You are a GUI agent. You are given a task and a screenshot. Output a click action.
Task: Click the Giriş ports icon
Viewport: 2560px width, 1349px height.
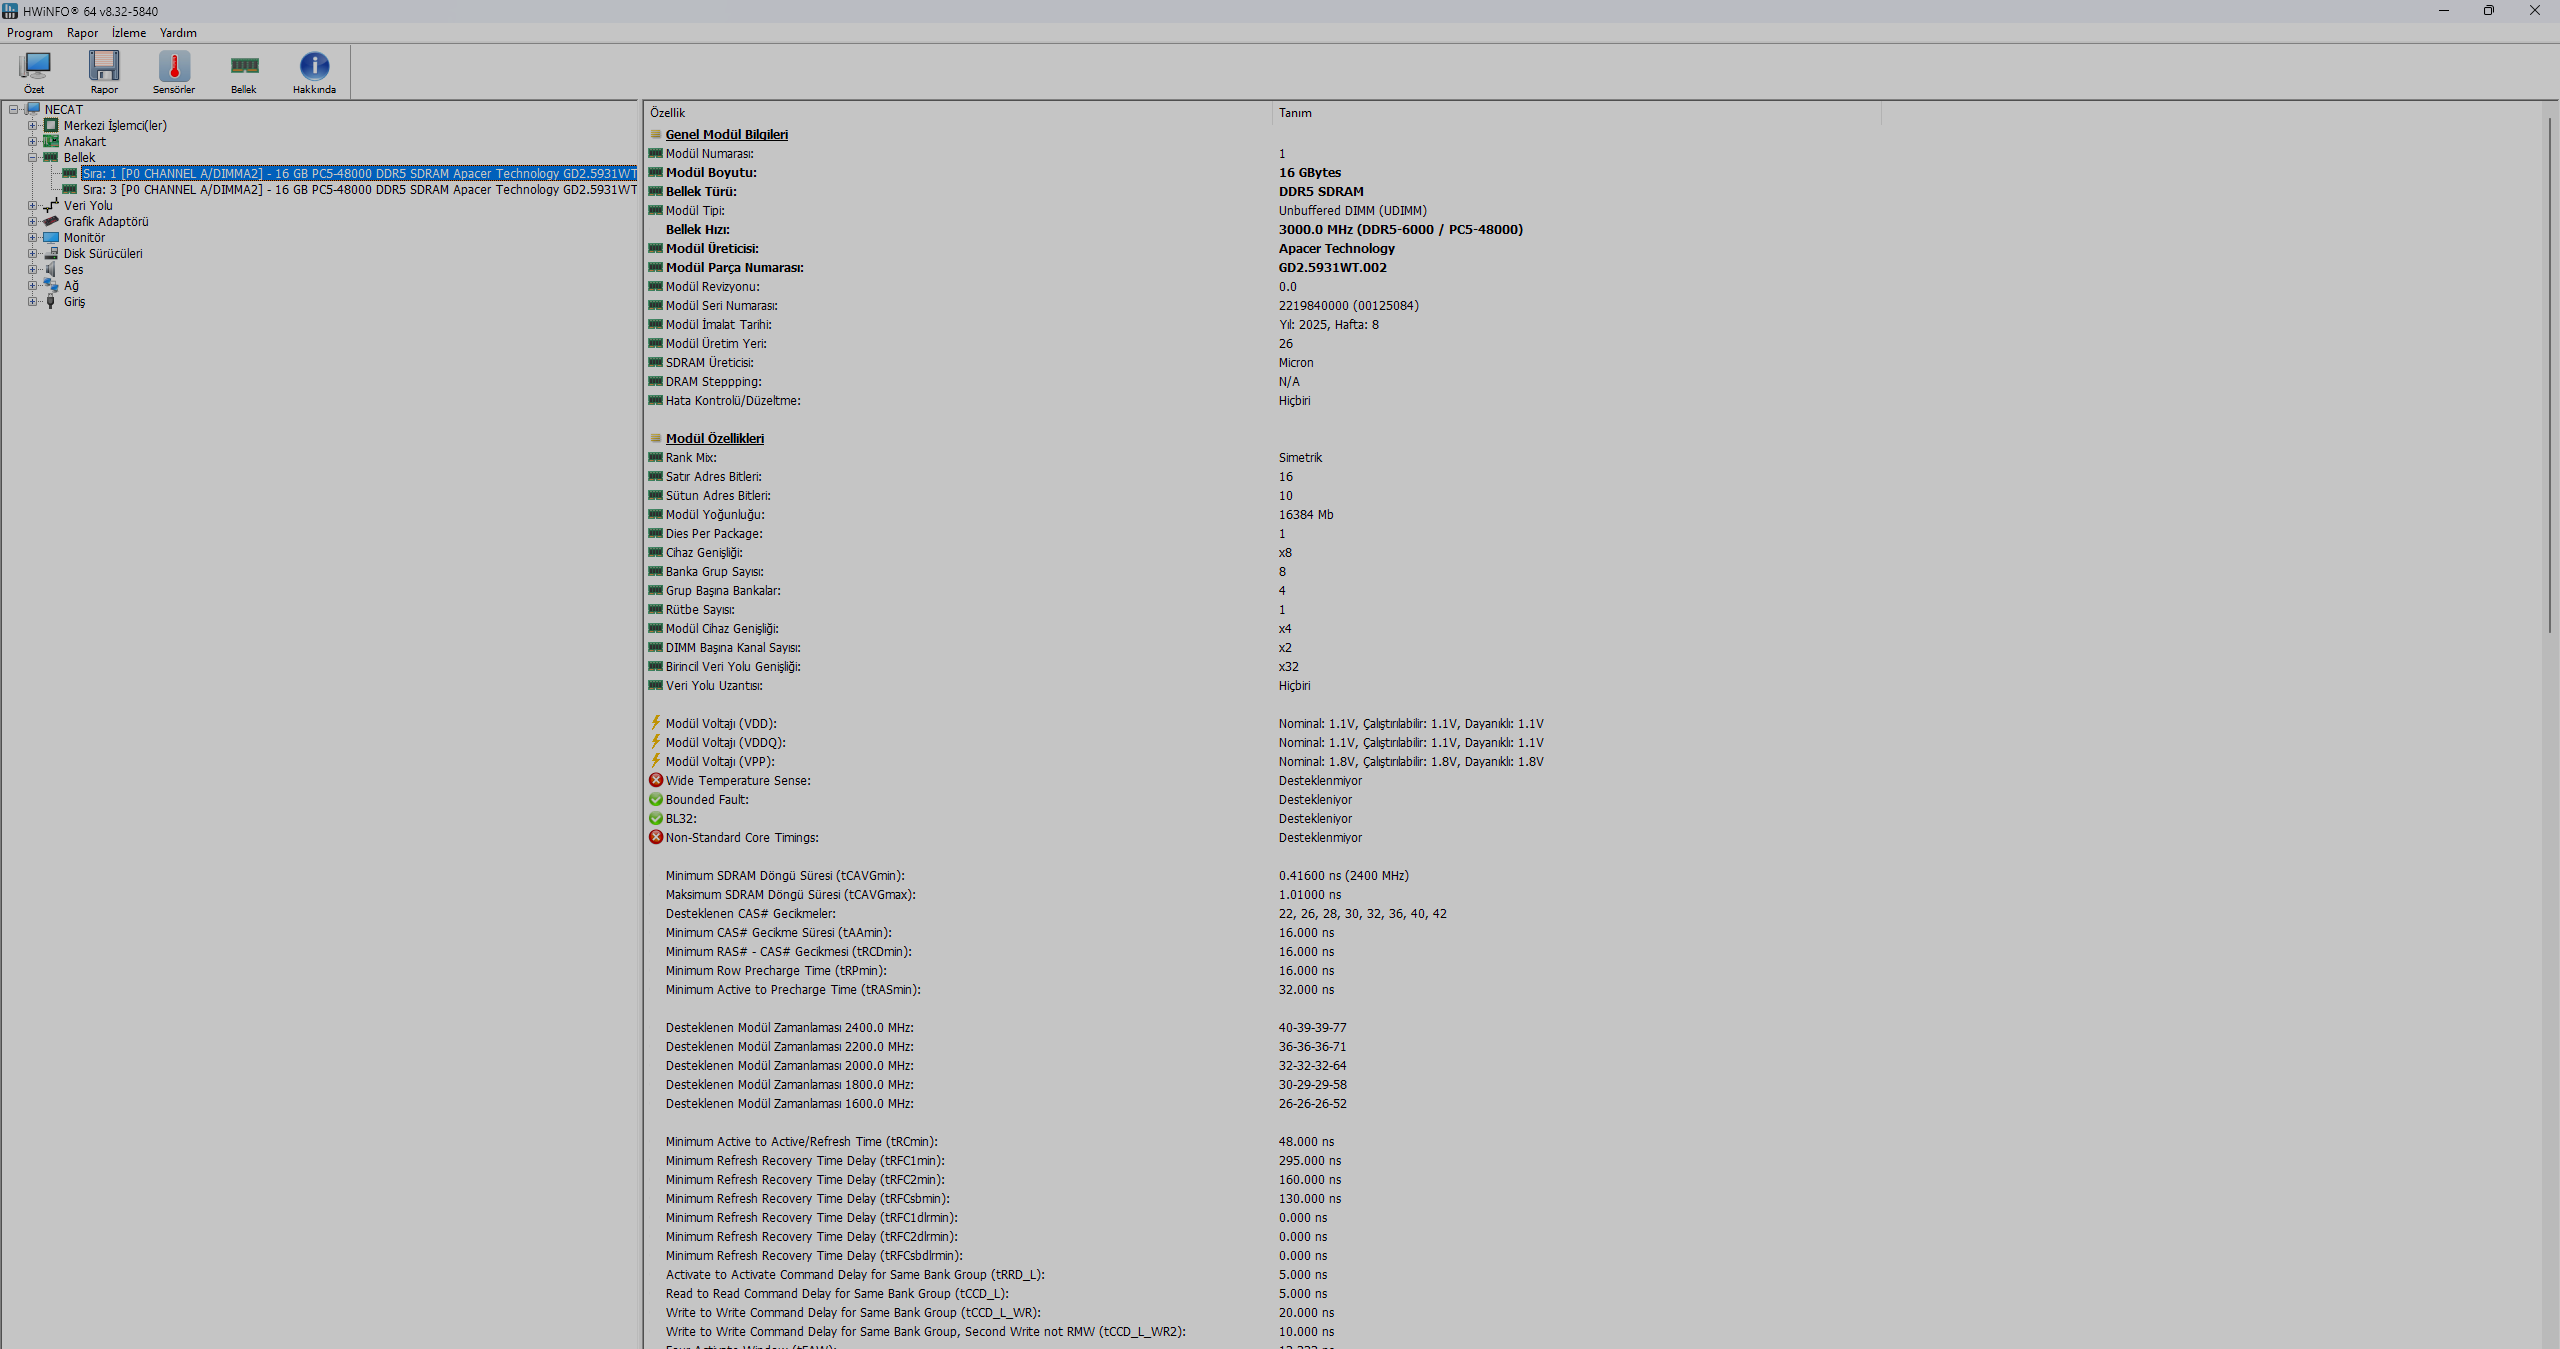click(x=51, y=301)
